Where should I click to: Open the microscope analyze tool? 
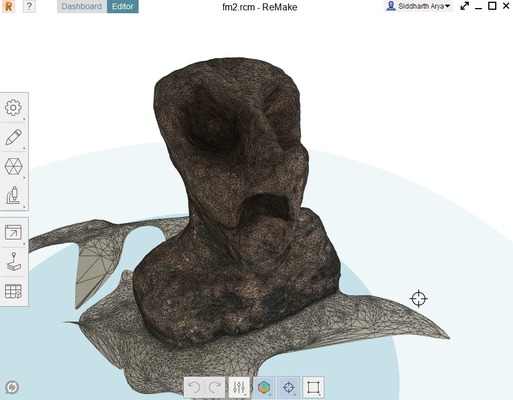[13, 195]
